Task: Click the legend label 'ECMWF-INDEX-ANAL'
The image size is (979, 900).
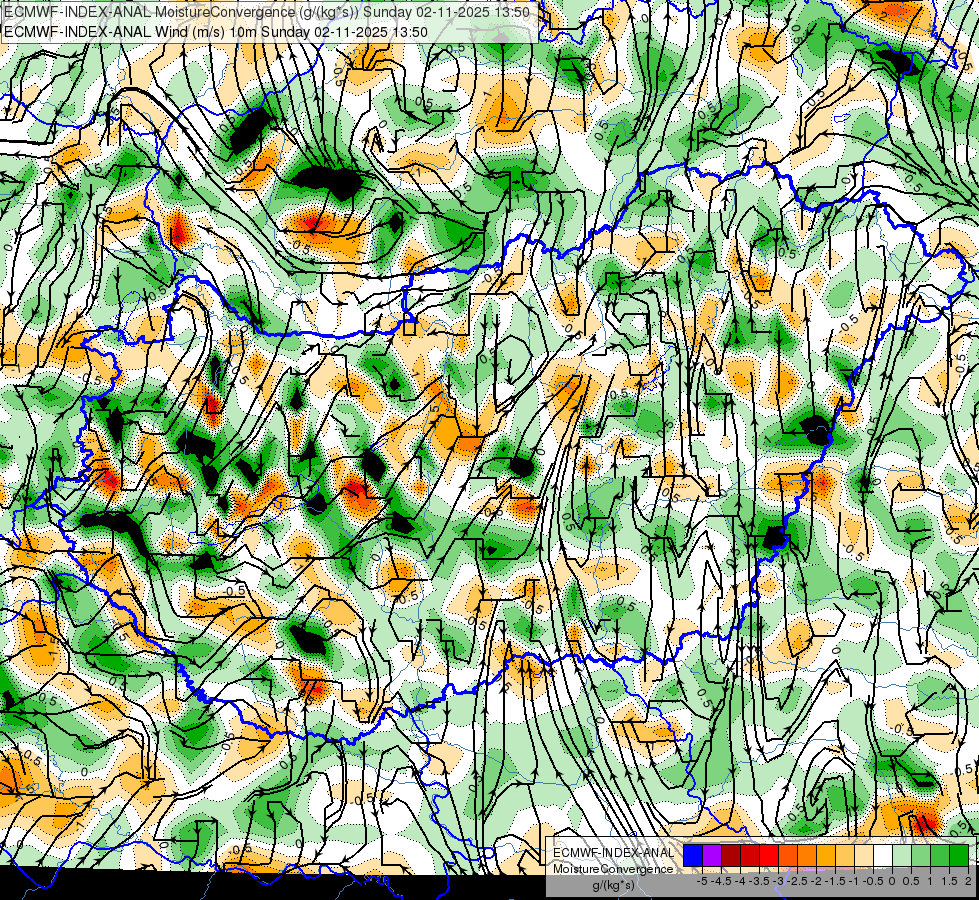Action: (614, 853)
